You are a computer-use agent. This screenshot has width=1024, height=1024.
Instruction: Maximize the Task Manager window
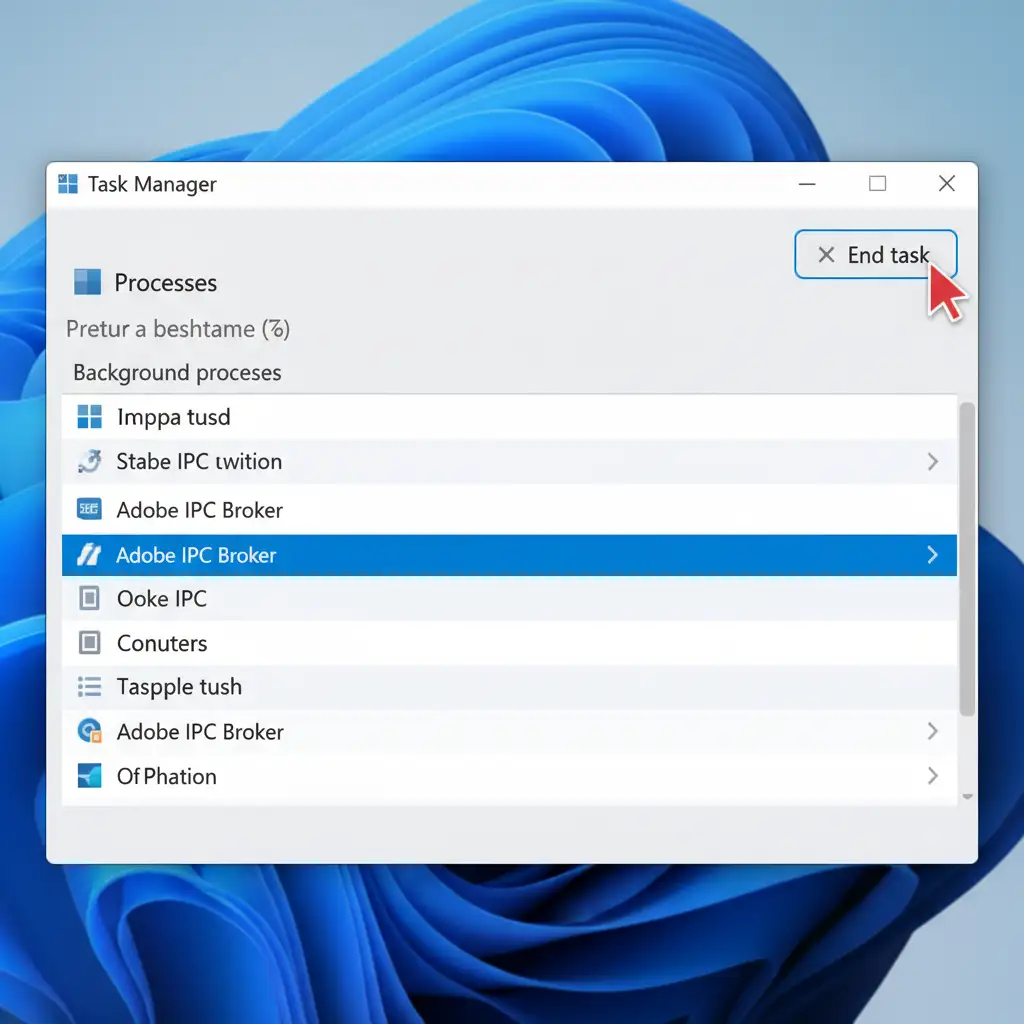pos(877,183)
